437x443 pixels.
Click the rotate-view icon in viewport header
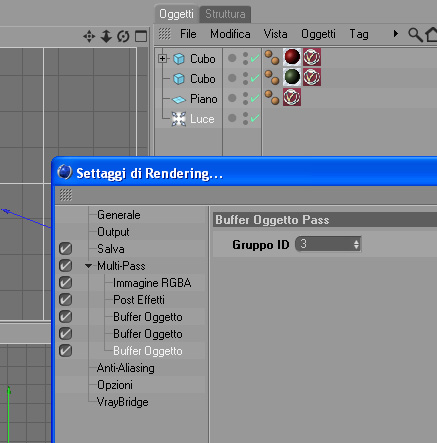[123, 36]
